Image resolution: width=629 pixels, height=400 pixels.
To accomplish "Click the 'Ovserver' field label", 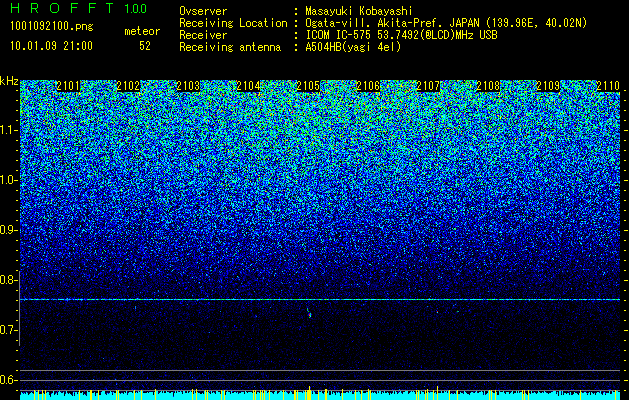I will [203, 11].
